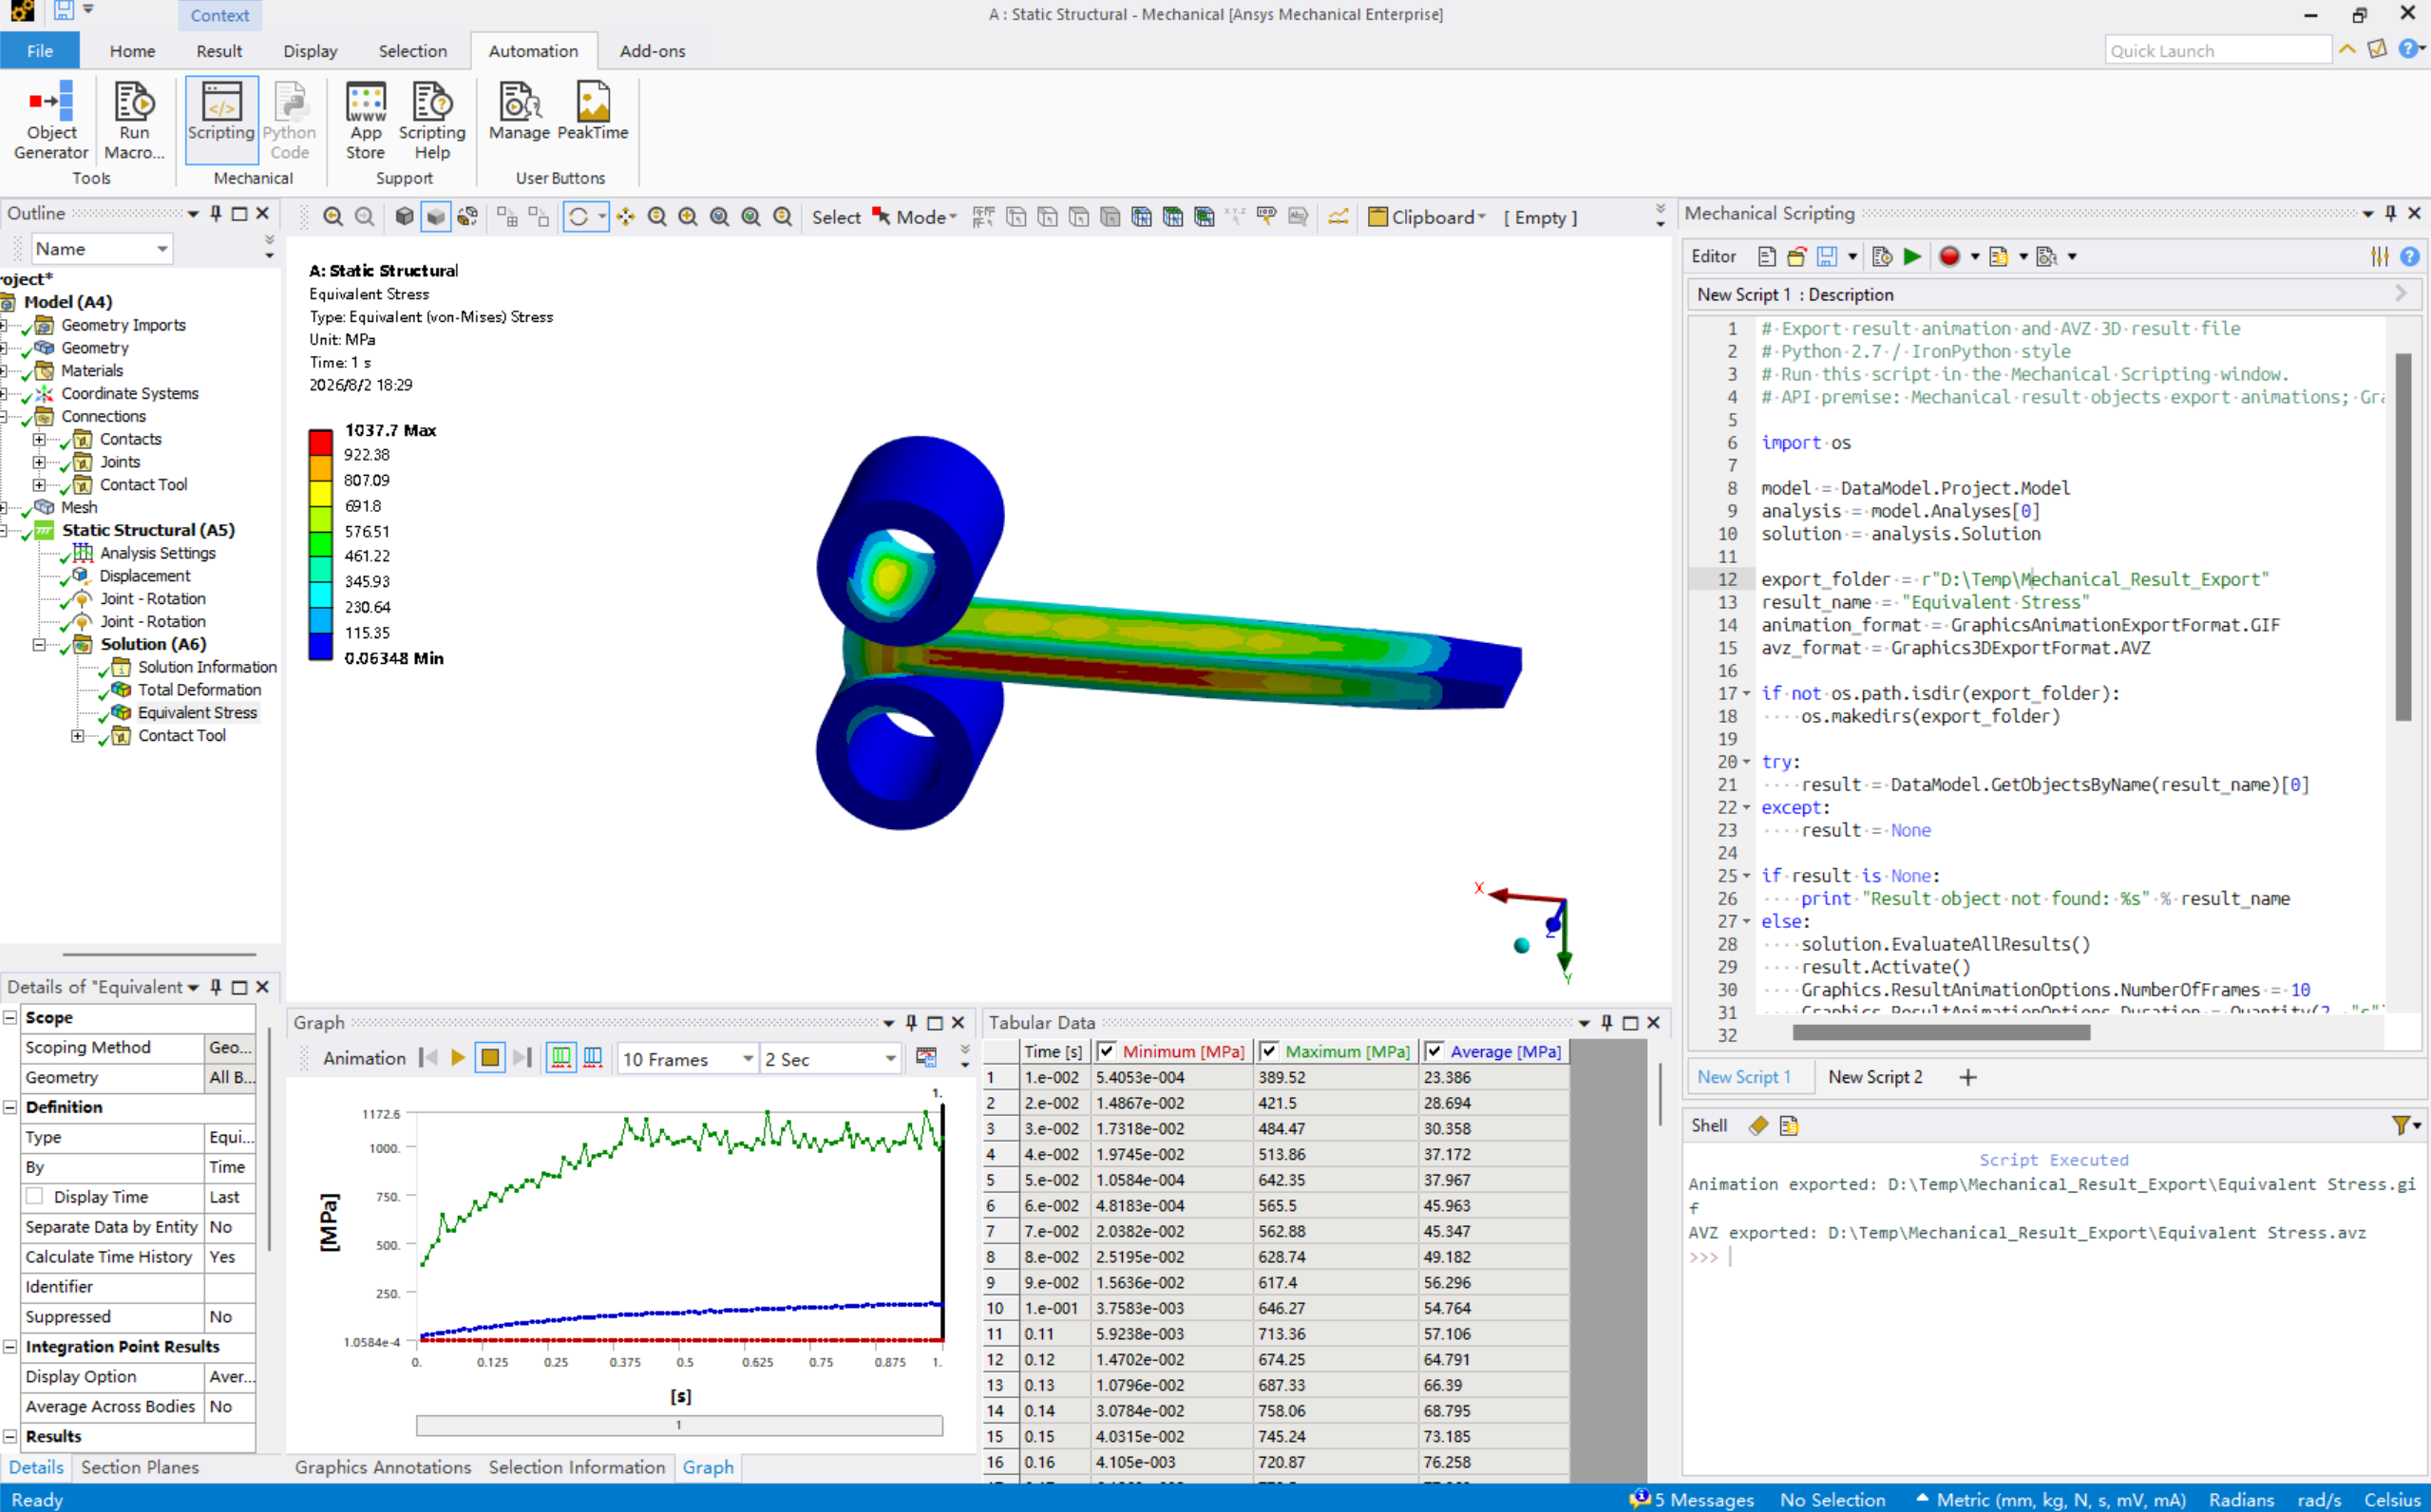2431x1512 pixels.
Task: Toggle distributed animation frames mode
Action: click(x=562, y=1058)
